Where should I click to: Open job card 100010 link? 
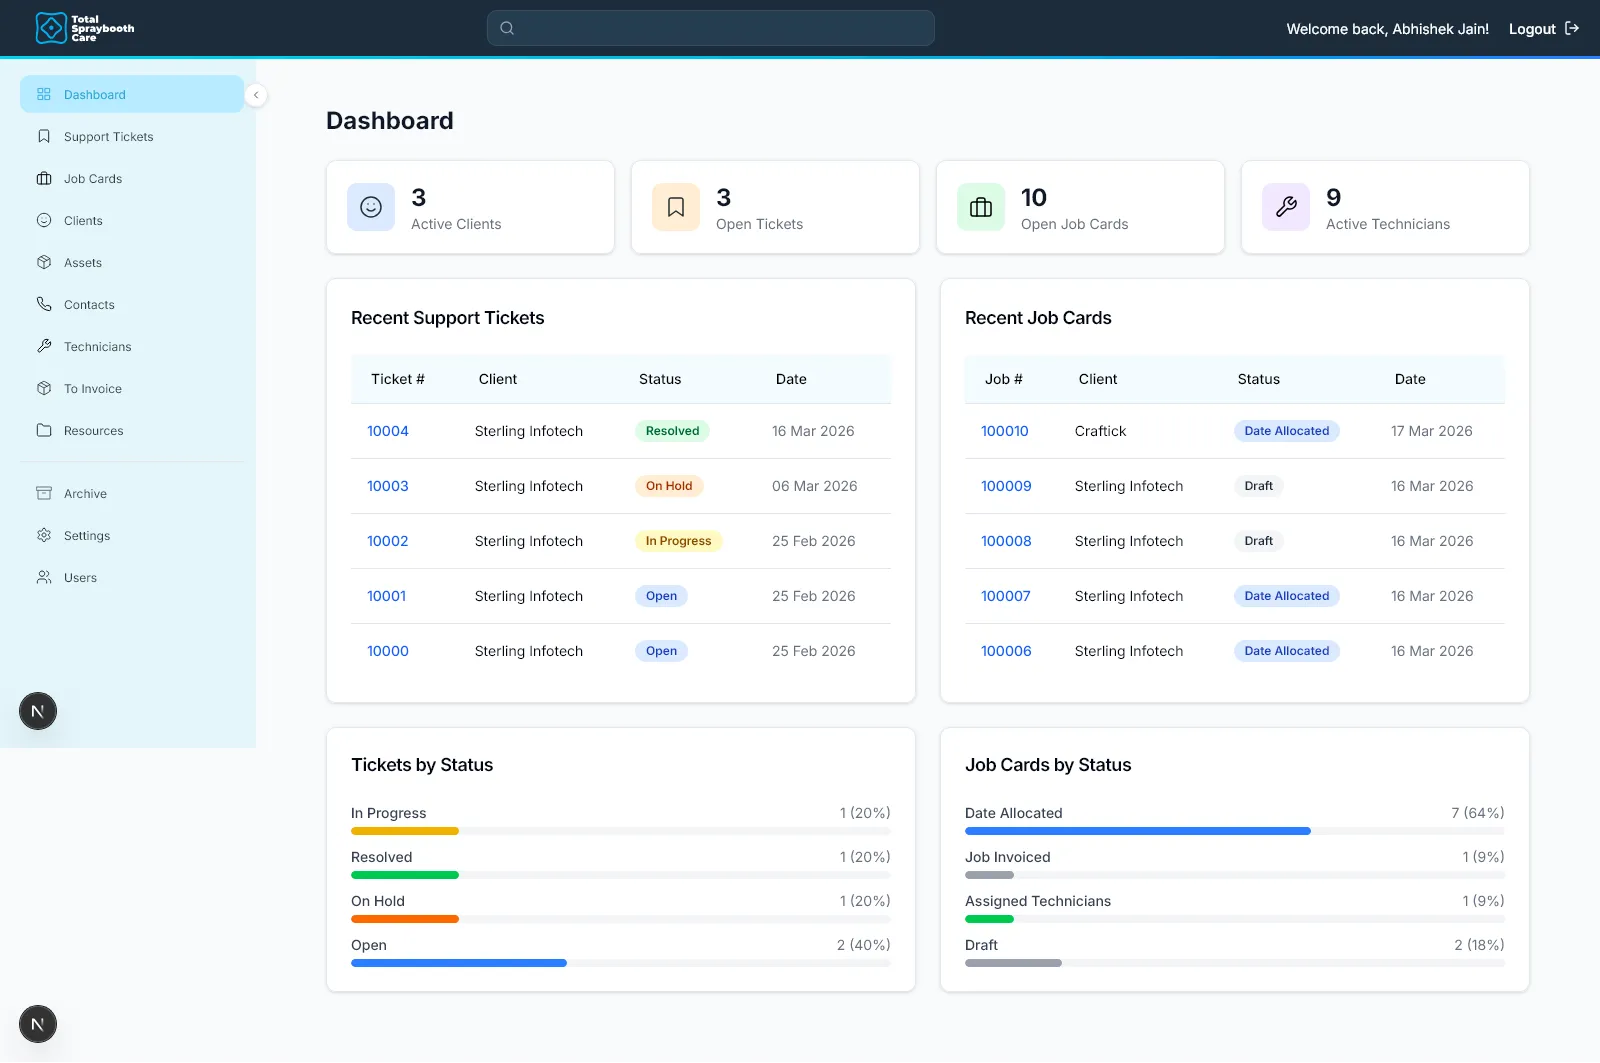coord(1004,431)
